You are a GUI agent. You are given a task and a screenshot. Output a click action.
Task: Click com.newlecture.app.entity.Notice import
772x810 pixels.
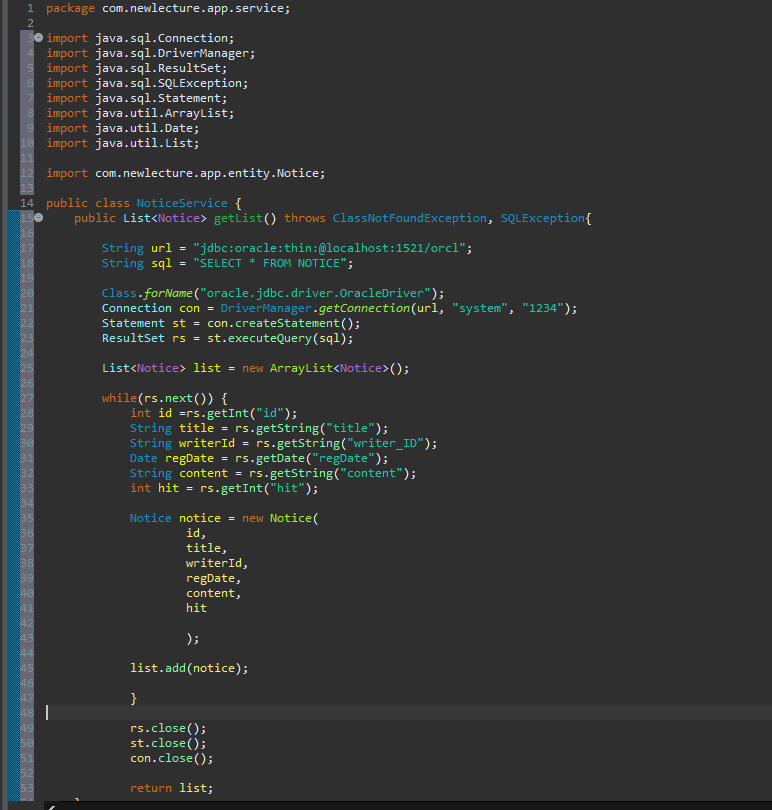(207, 174)
